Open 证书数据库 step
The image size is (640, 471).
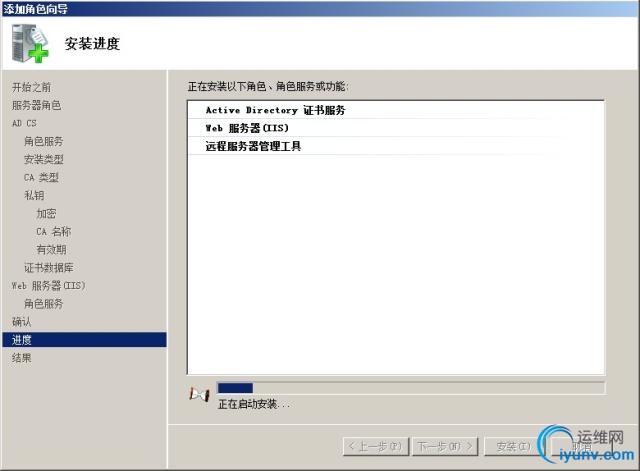pos(49,268)
